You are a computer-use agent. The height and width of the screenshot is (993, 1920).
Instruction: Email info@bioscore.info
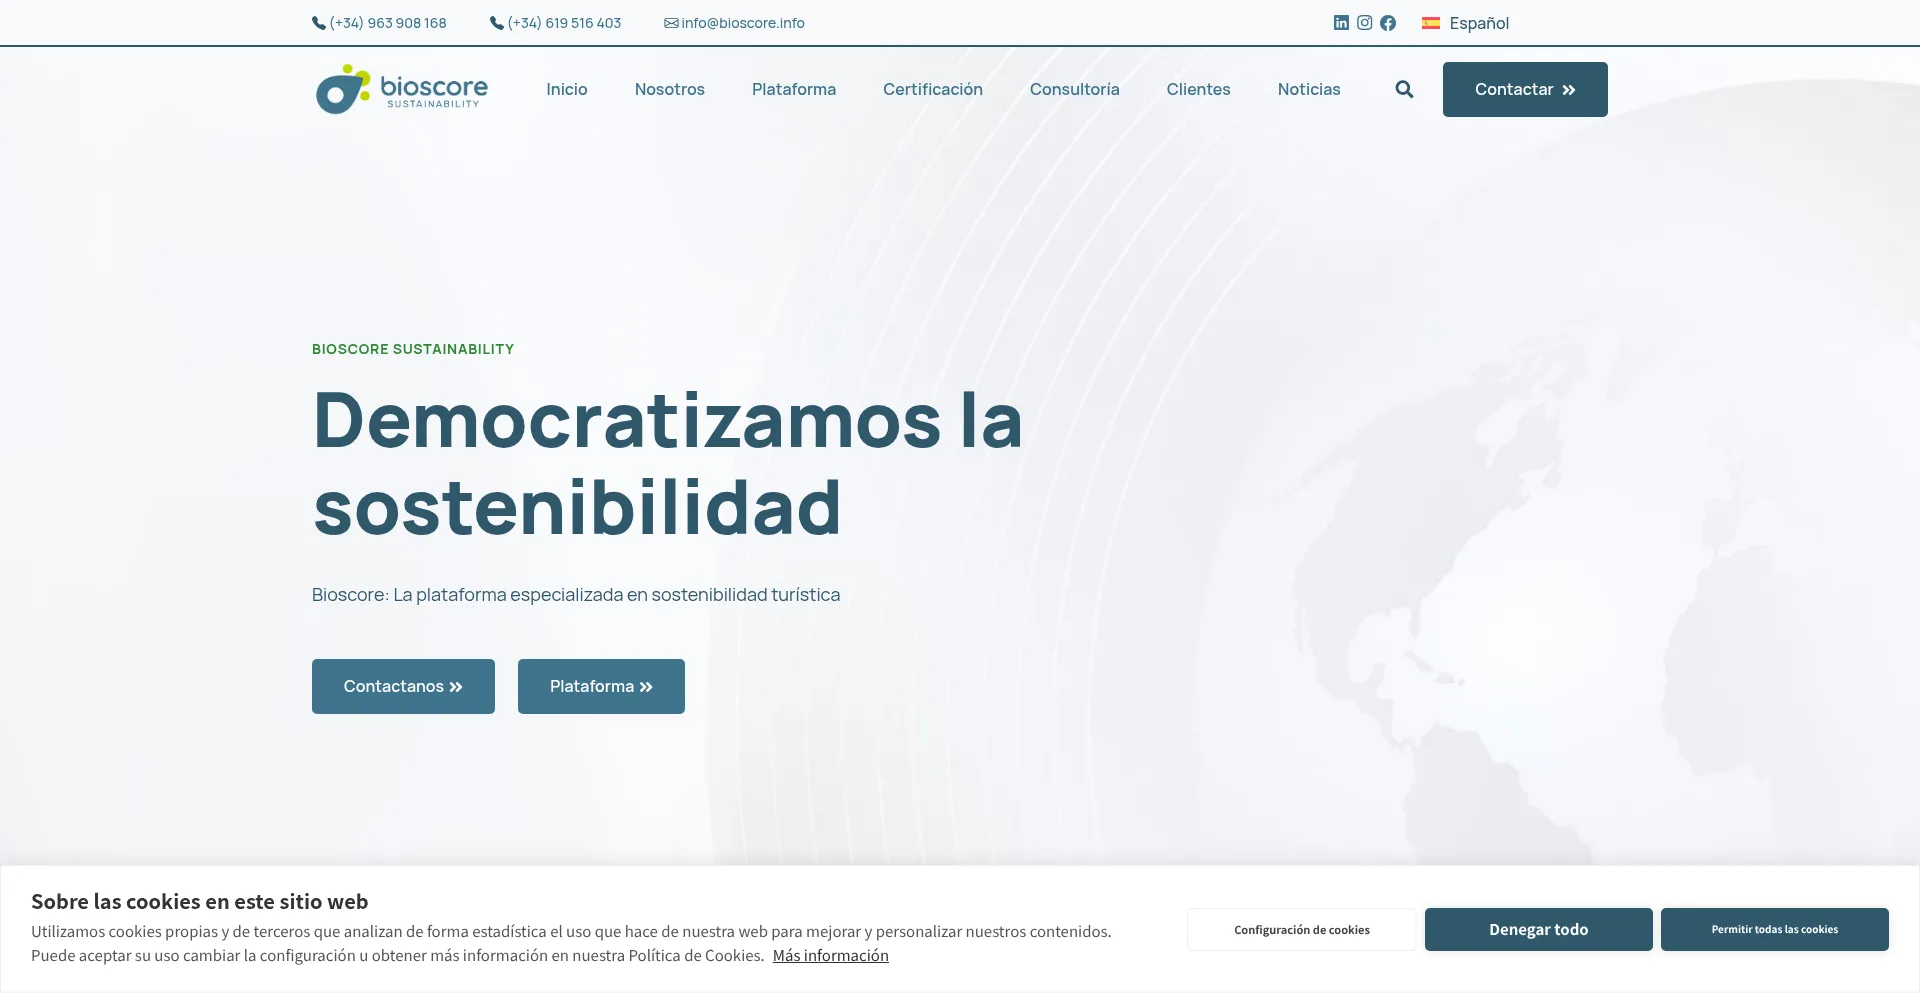click(734, 23)
